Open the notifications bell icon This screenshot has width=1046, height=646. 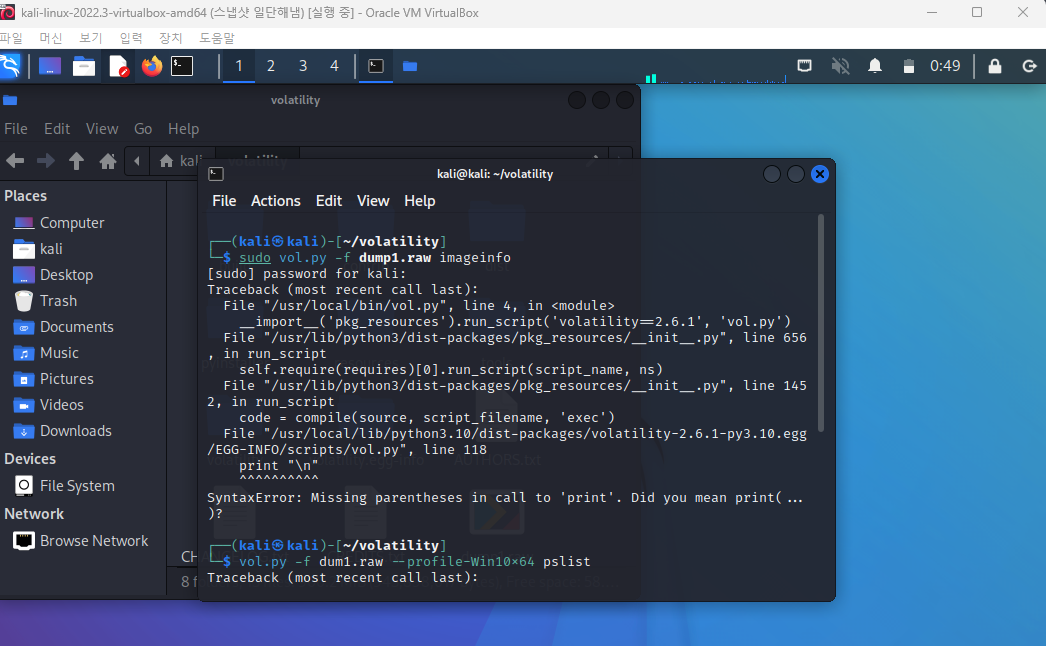tap(875, 66)
